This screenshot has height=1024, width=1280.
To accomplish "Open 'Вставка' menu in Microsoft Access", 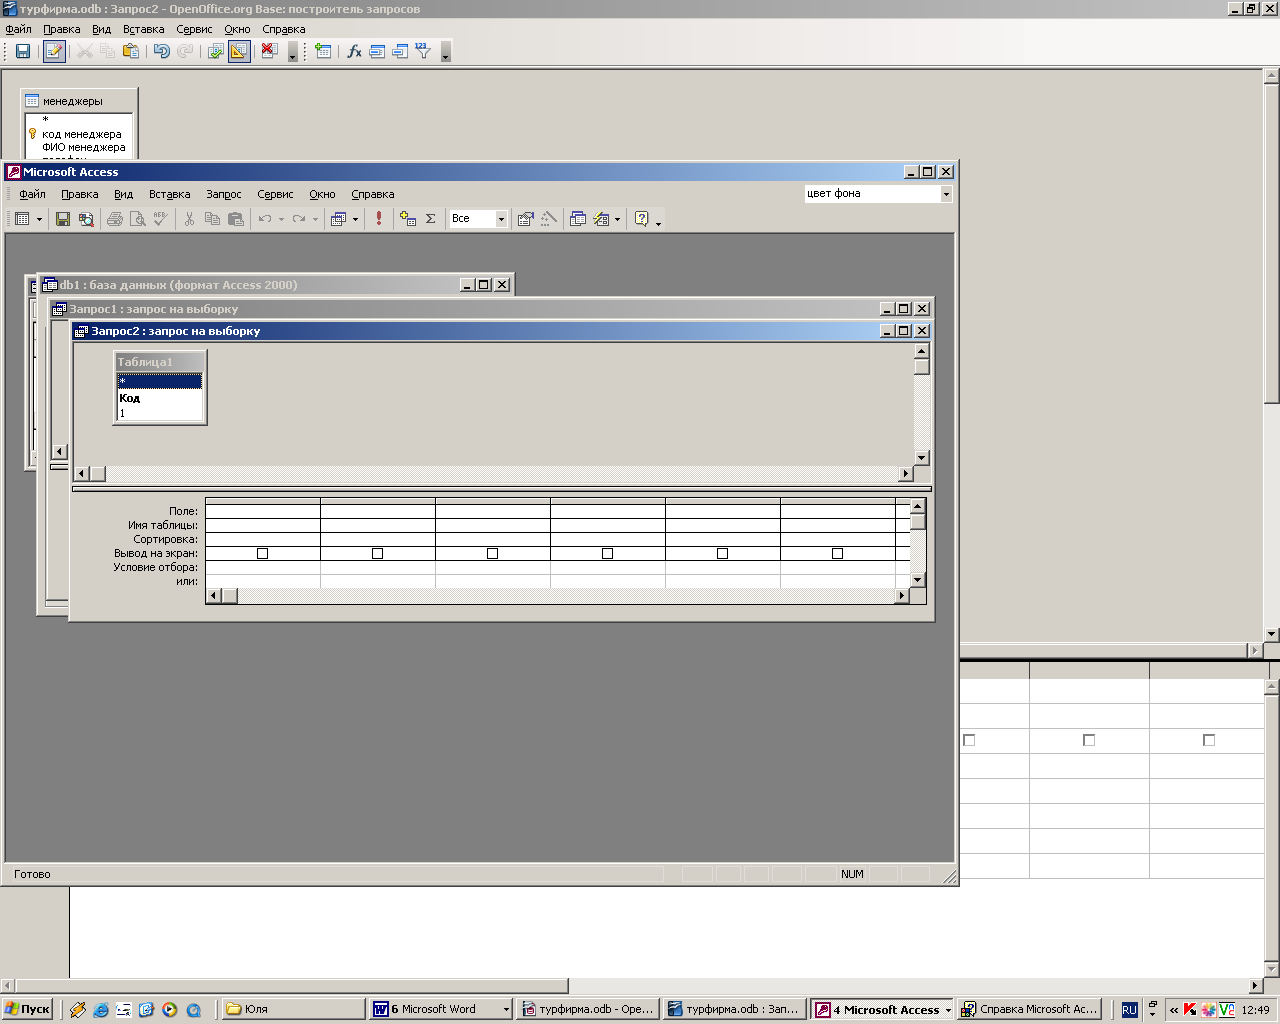I will (169, 194).
